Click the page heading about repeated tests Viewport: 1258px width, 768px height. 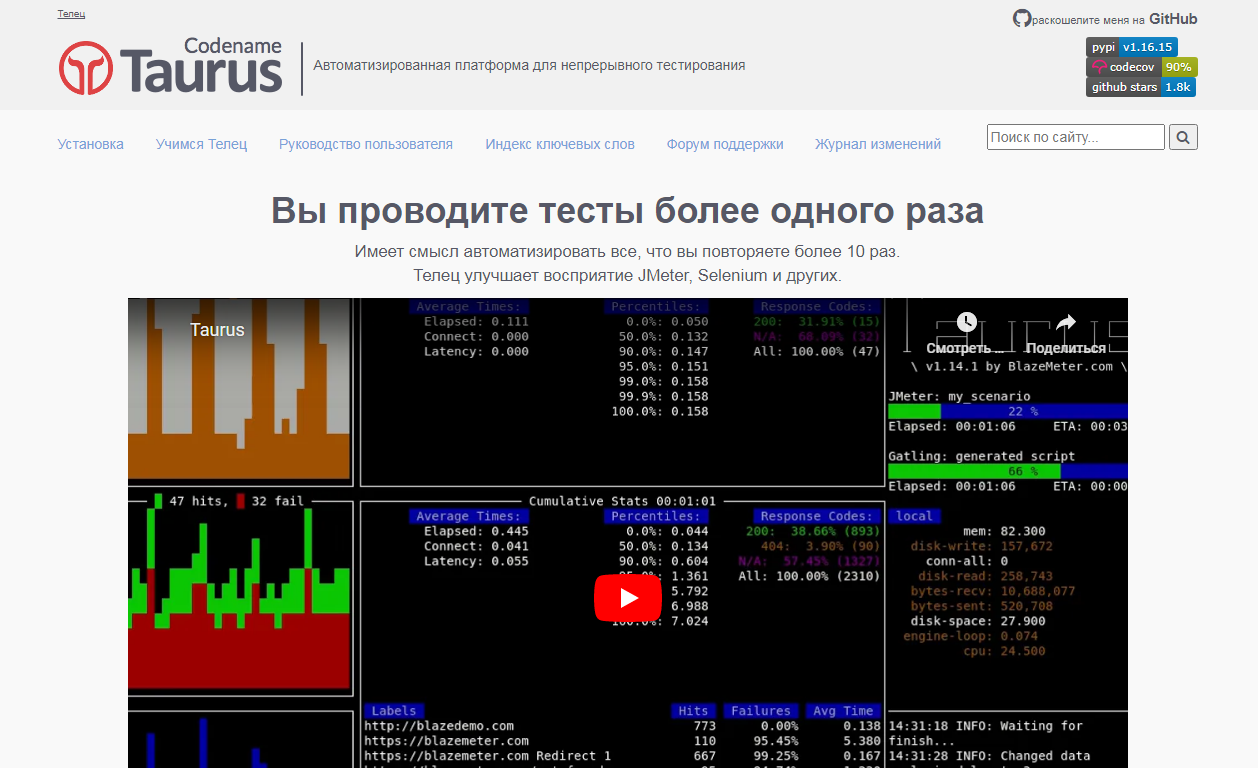[628, 211]
